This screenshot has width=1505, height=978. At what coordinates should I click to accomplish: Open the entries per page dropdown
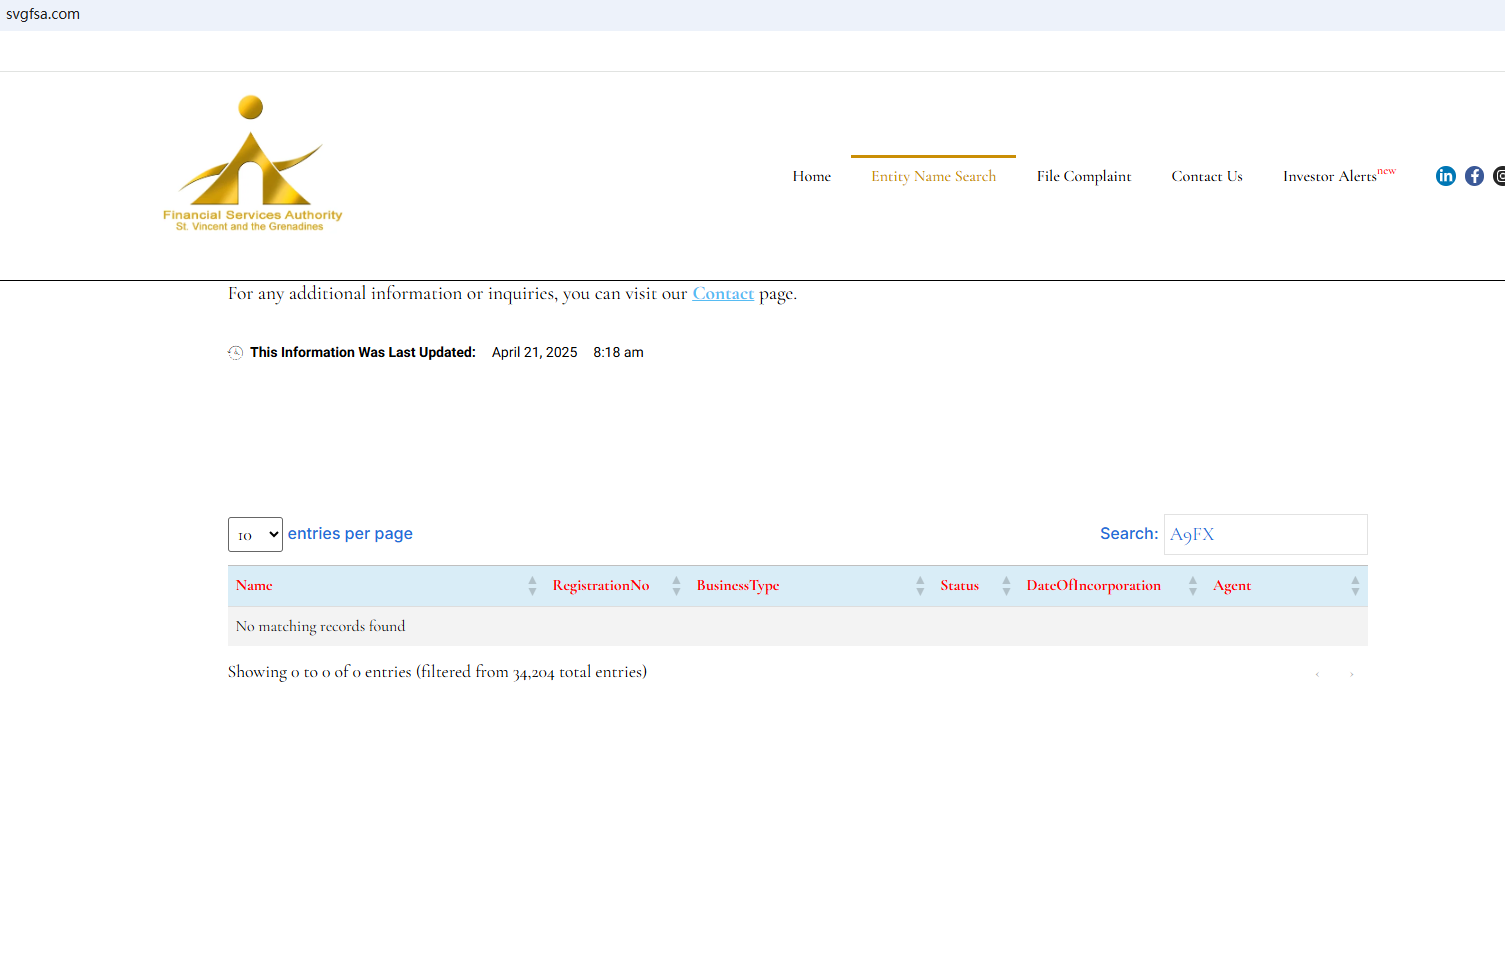click(255, 535)
